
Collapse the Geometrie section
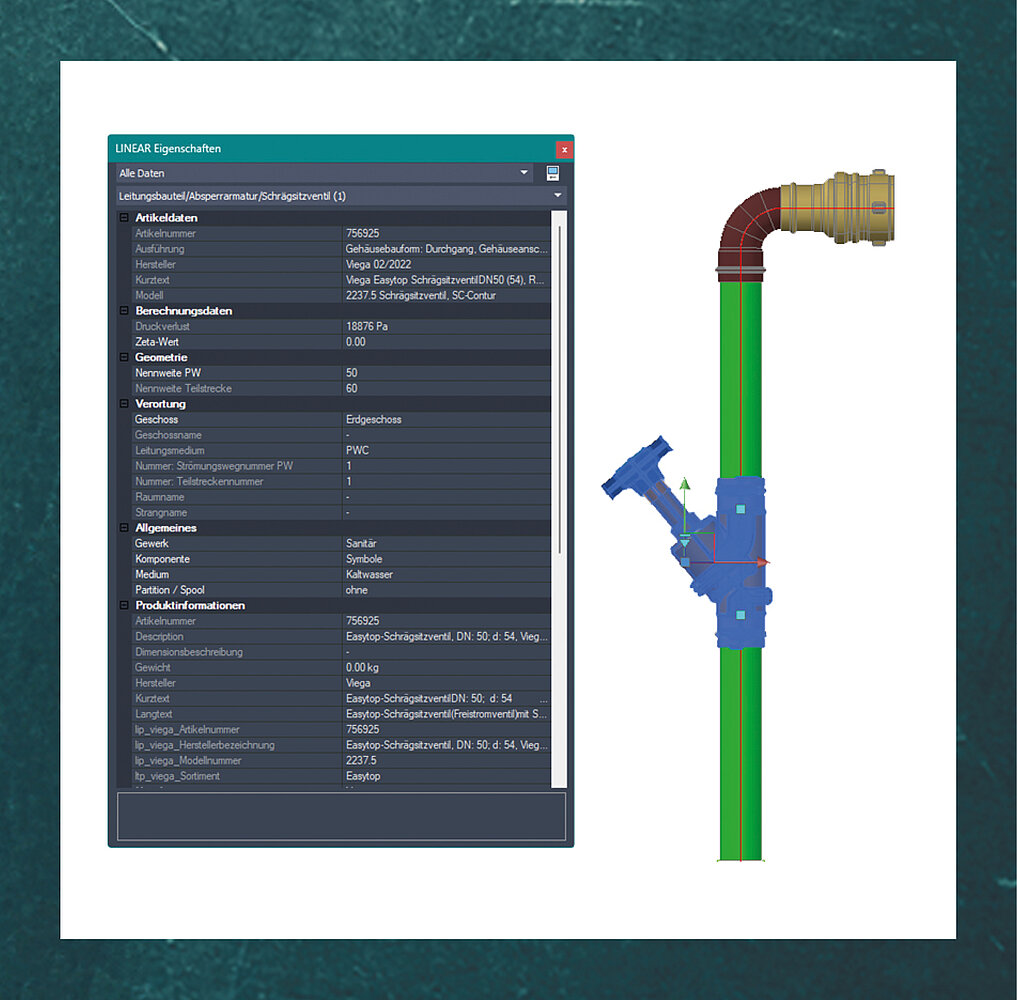tap(124, 357)
